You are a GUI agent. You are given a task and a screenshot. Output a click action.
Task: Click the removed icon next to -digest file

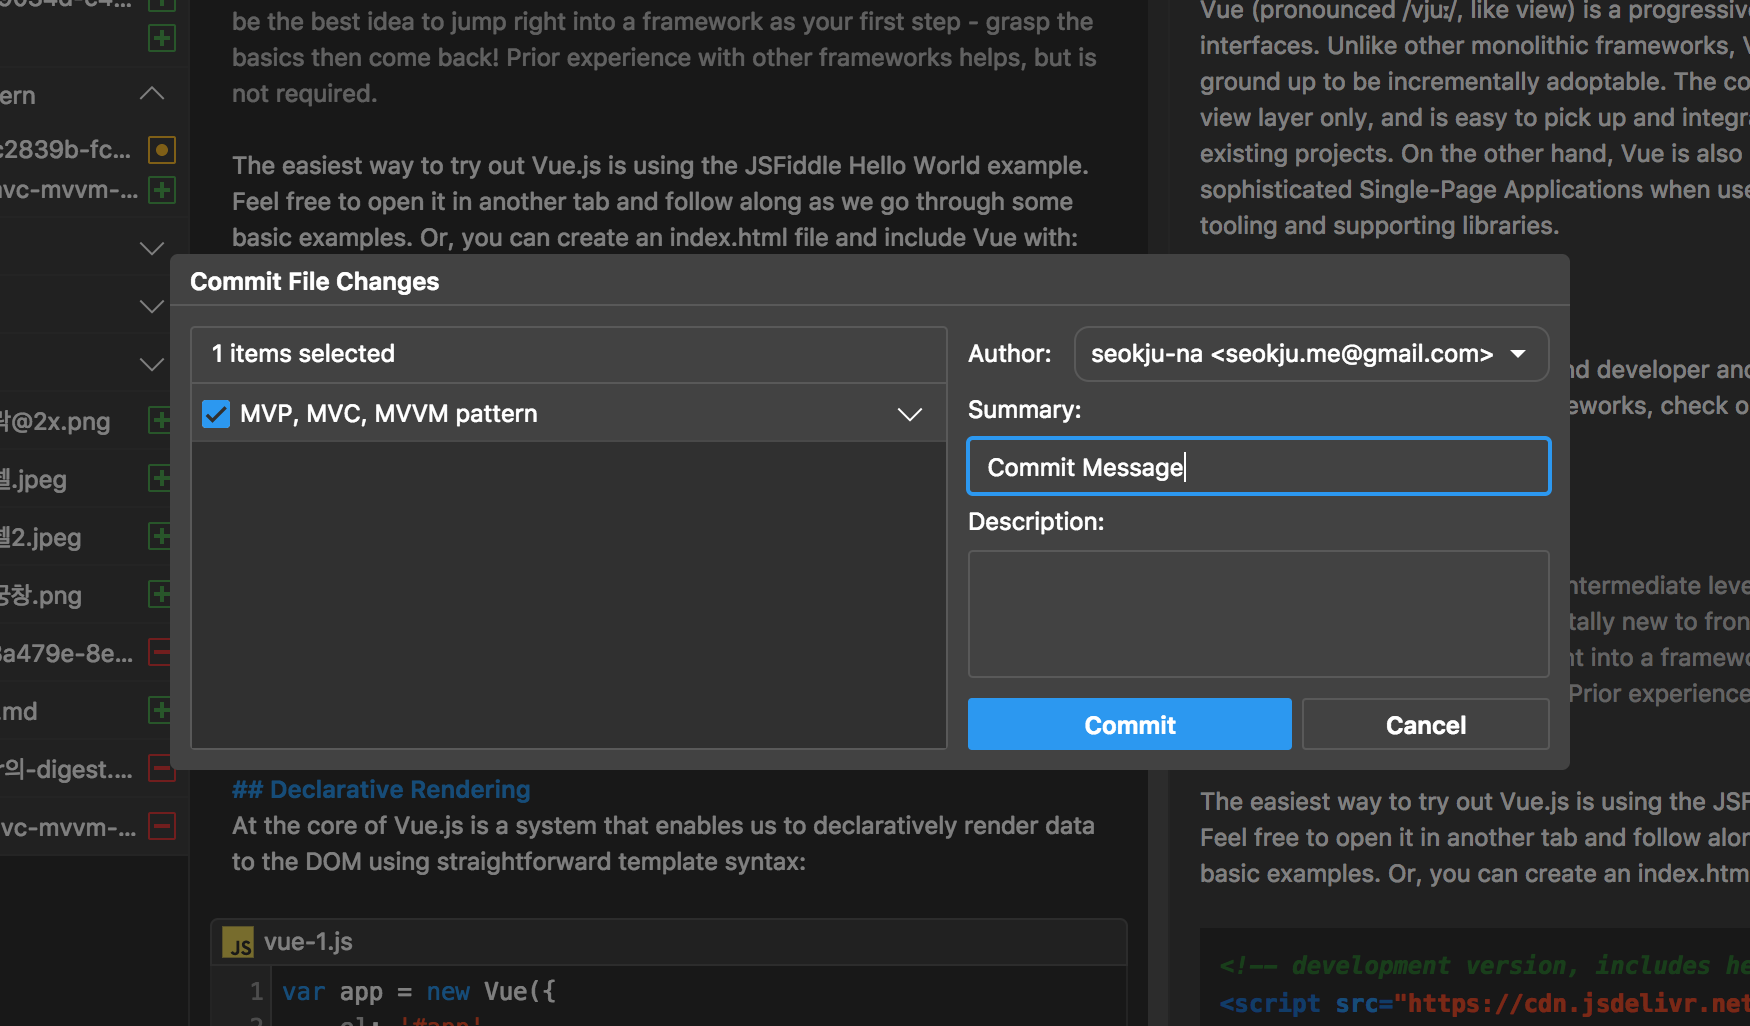pos(160,768)
